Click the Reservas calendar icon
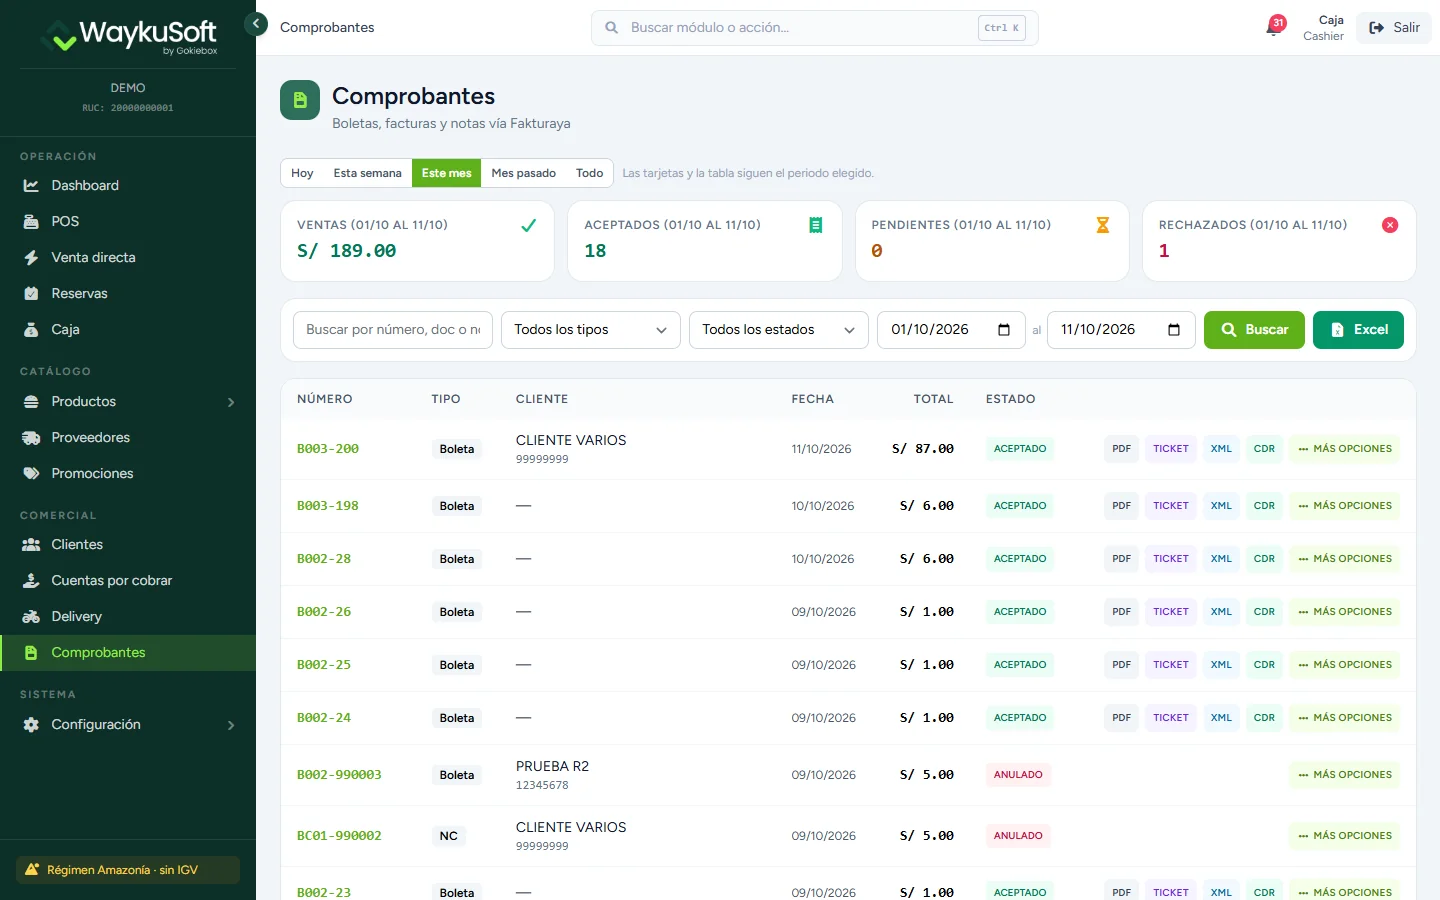 pyautogui.click(x=31, y=294)
